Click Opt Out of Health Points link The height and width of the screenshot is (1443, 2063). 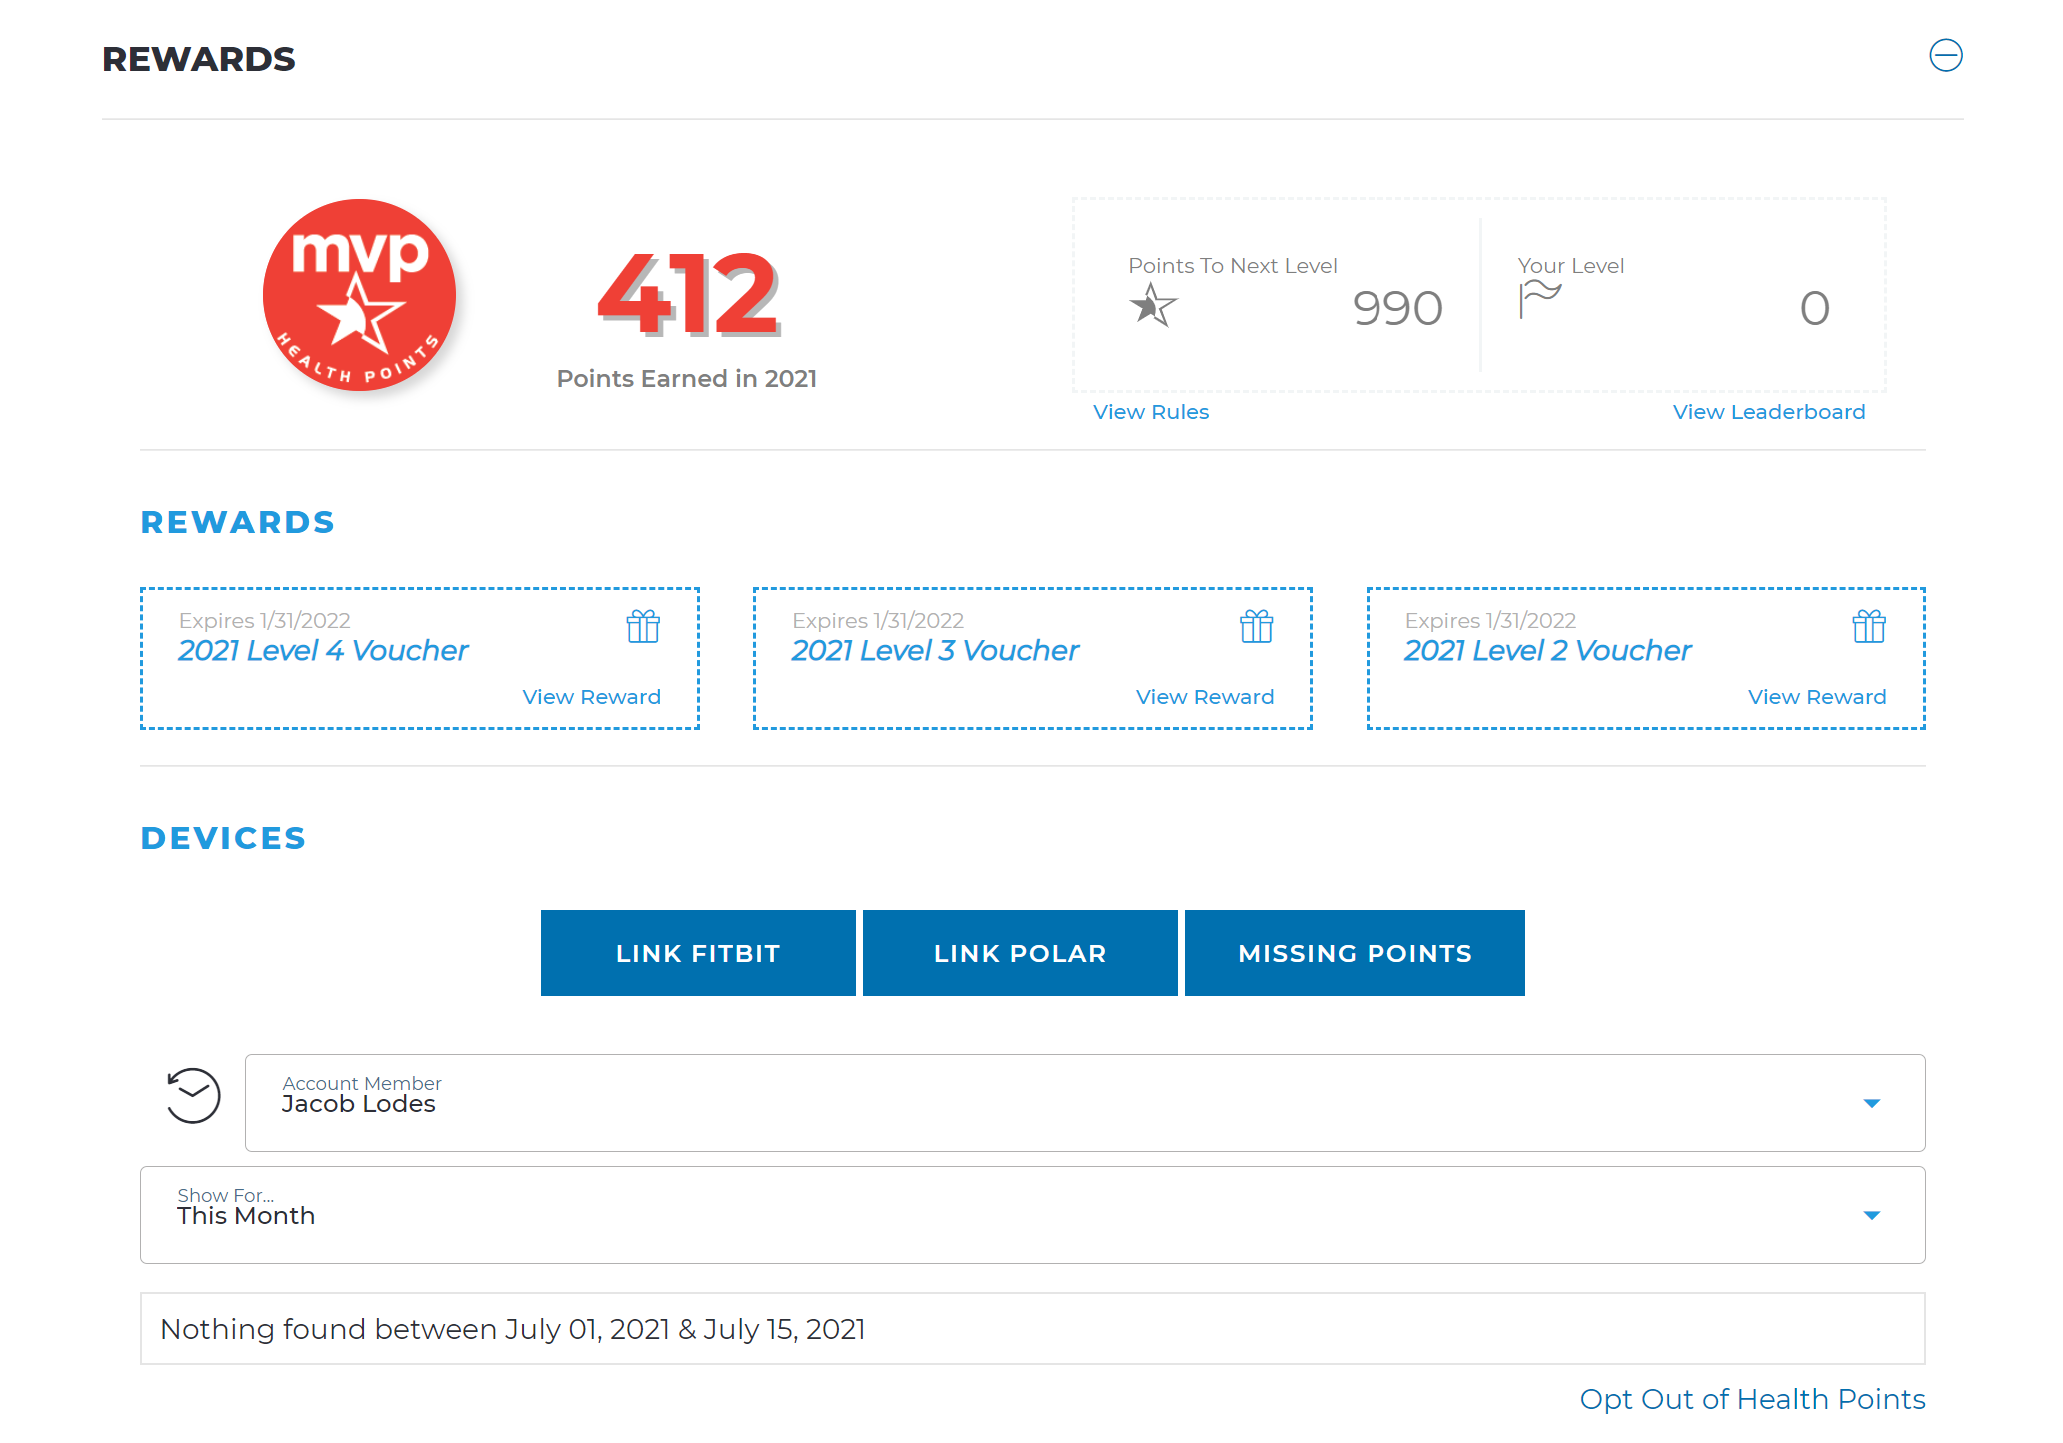point(1752,1399)
